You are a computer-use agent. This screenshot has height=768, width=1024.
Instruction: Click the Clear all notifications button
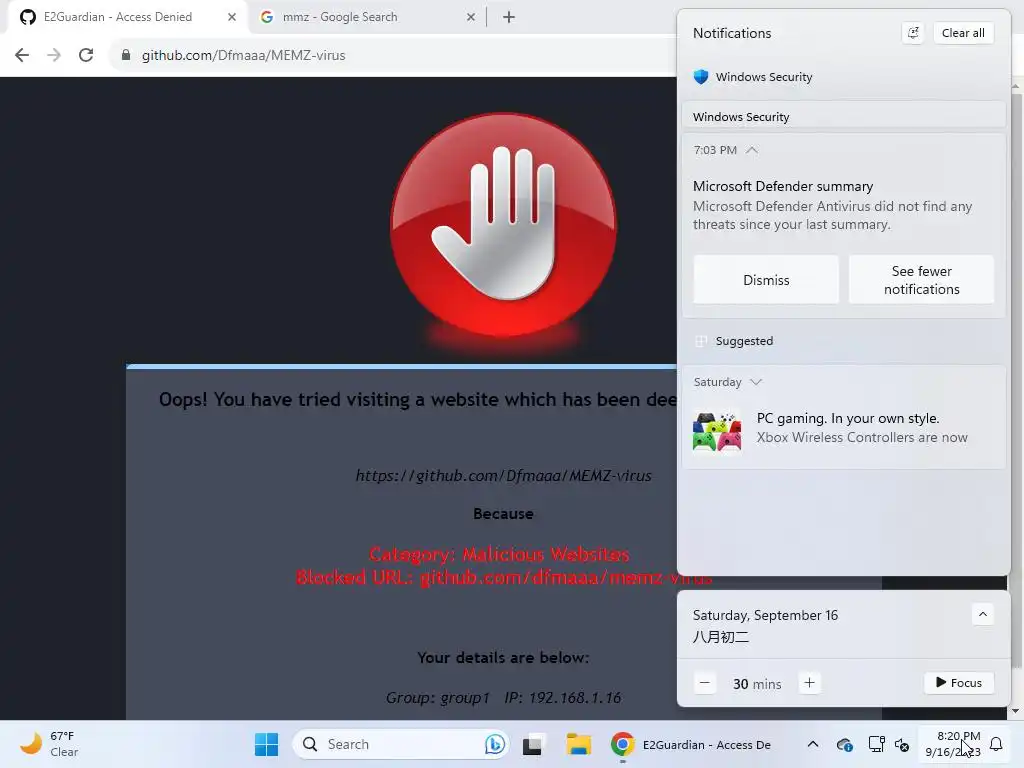pyautogui.click(x=963, y=33)
